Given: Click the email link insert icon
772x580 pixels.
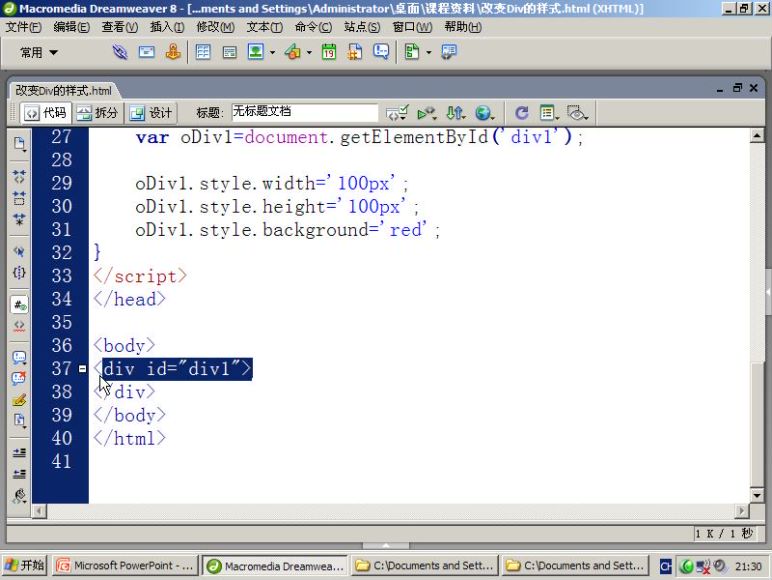Looking at the screenshot, I should coord(147,52).
